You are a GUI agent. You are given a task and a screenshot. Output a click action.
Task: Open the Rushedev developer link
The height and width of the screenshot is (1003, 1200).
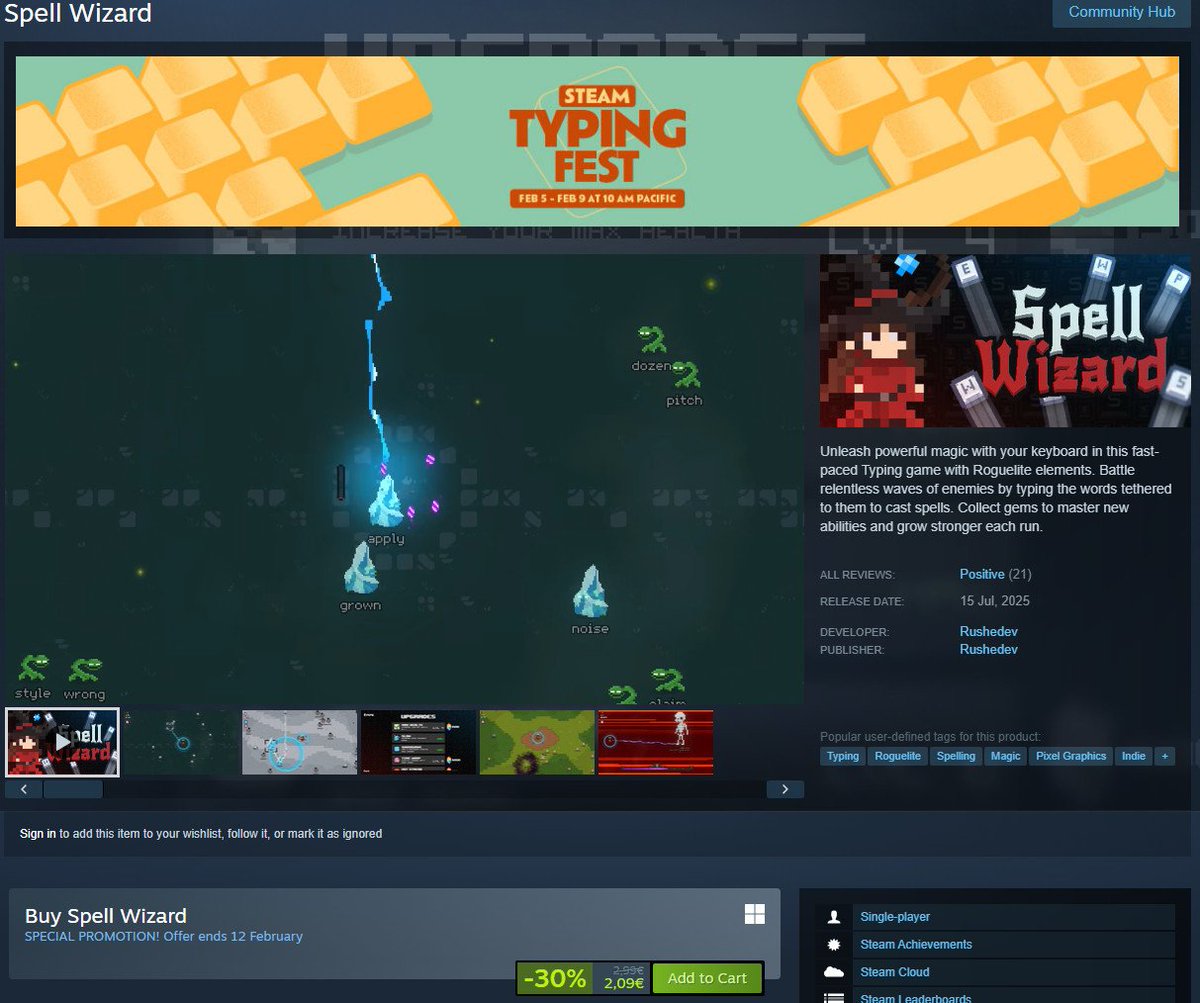(988, 632)
